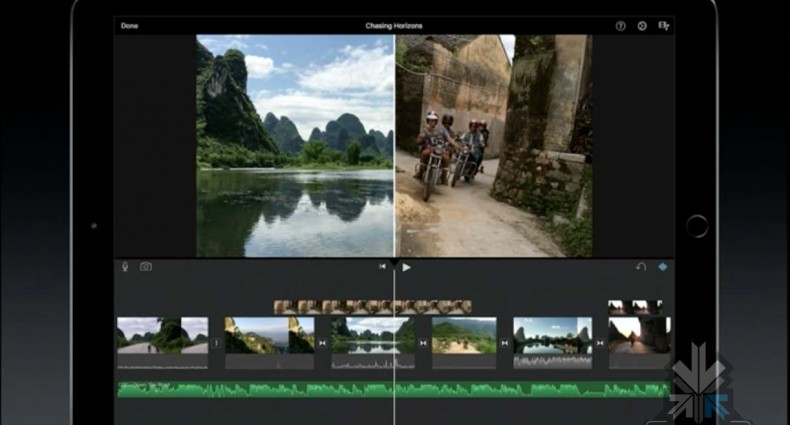The width and height of the screenshot is (790, 425).
Task: Select the mountain cliff clip in timeline
Action: click(x=269, y=337)
